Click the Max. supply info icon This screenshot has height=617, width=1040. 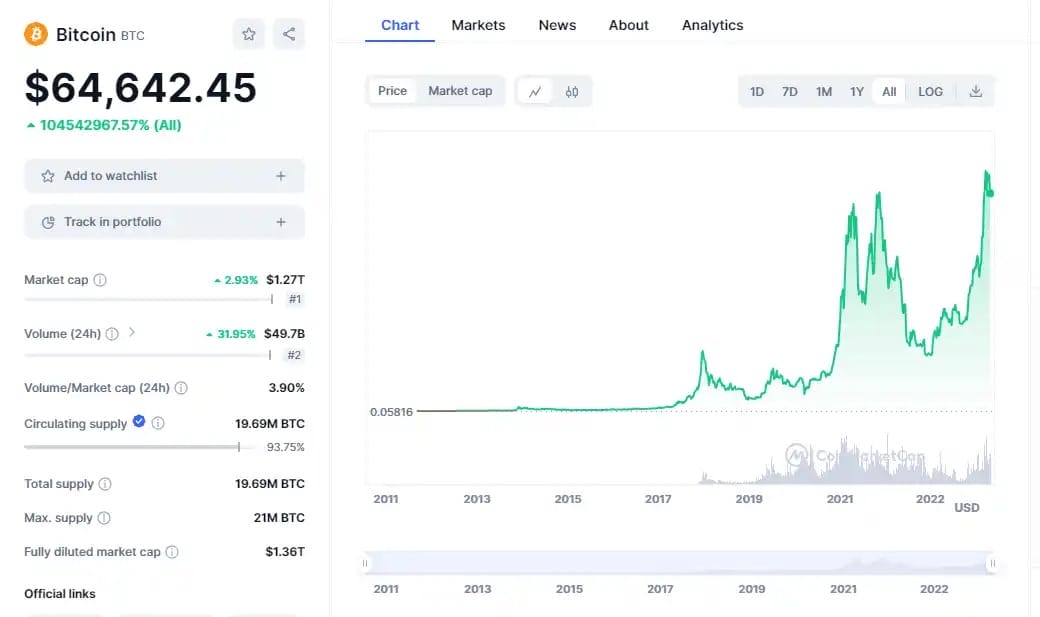point(101,518)
